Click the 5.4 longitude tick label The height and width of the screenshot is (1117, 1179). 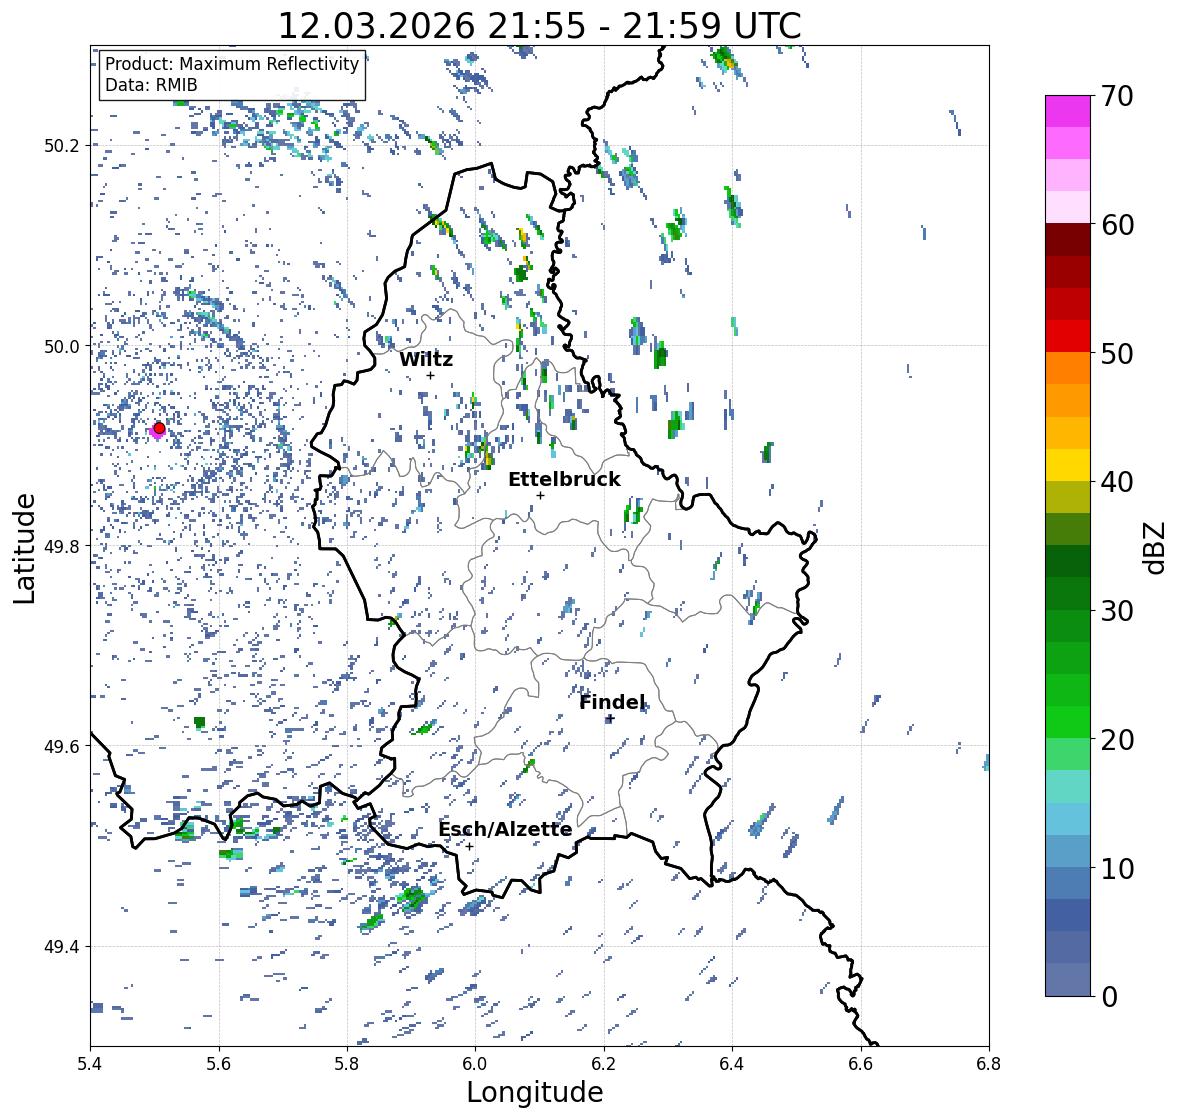pos(90,1064)
